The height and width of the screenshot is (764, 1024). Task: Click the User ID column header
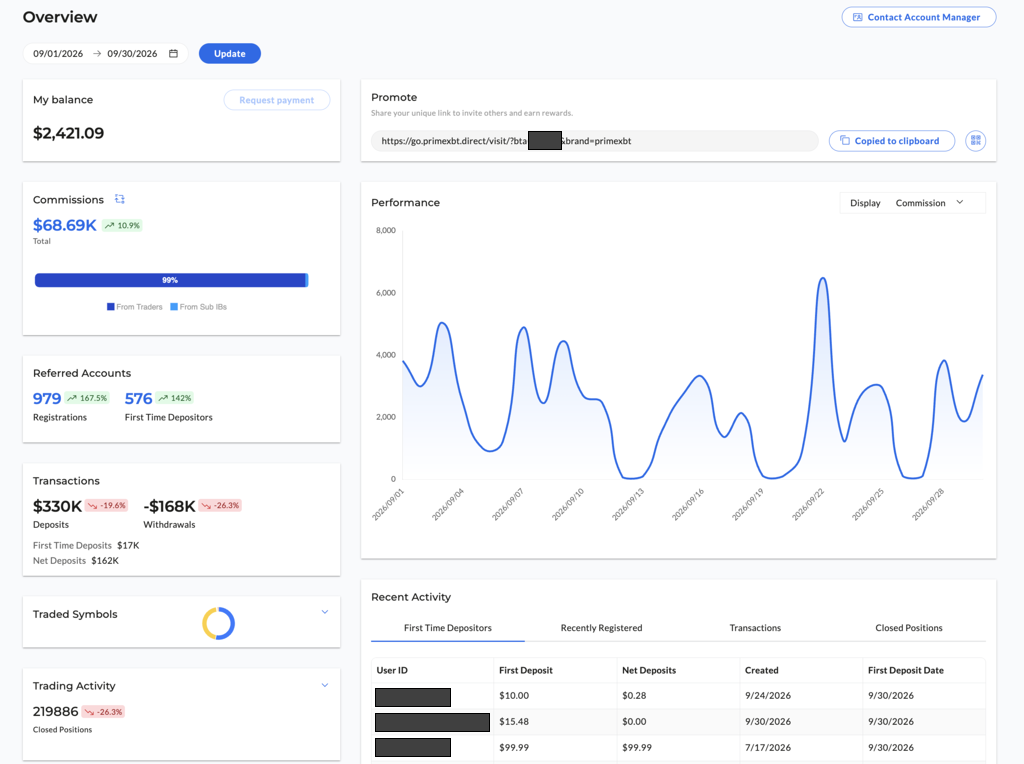(x=392, y=670)
